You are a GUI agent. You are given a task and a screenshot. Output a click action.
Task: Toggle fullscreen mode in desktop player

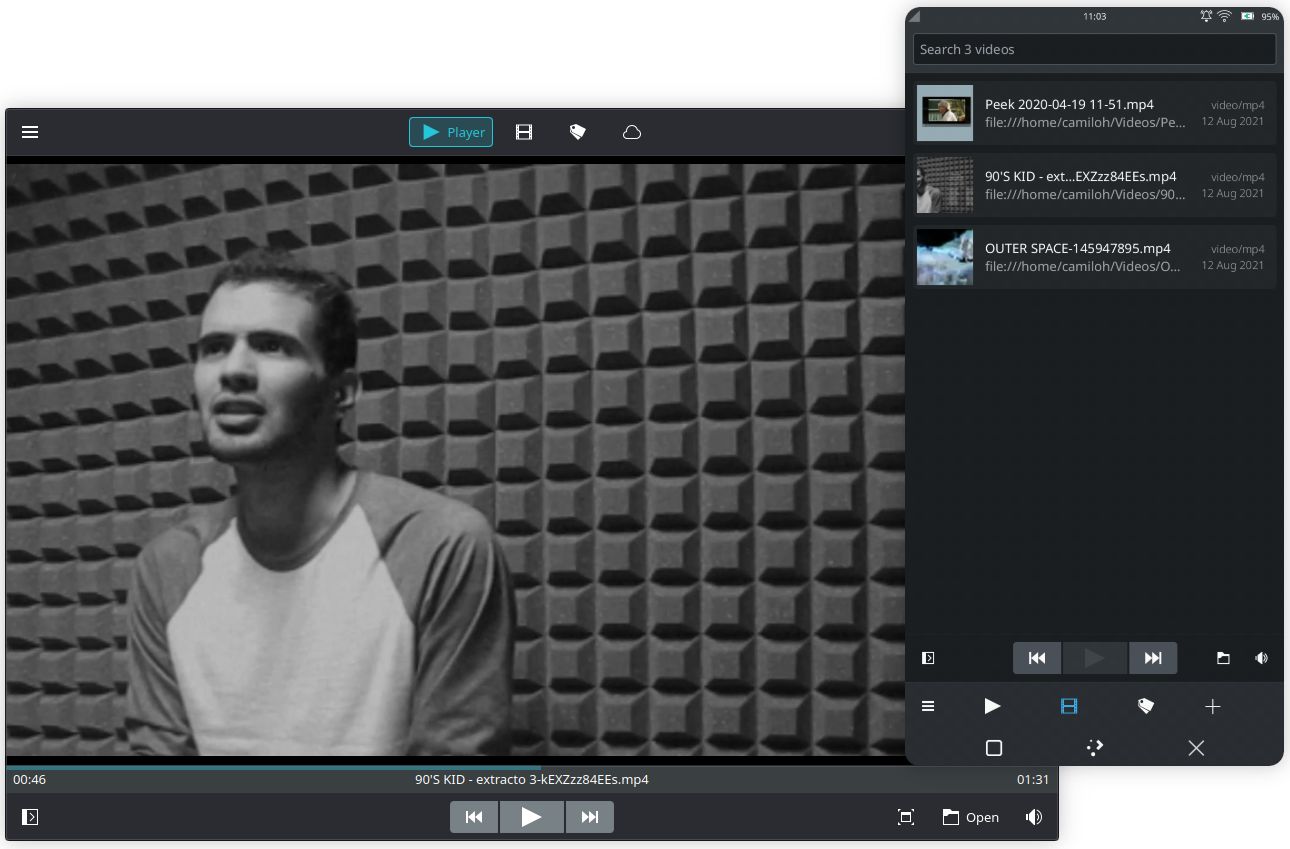906,817
